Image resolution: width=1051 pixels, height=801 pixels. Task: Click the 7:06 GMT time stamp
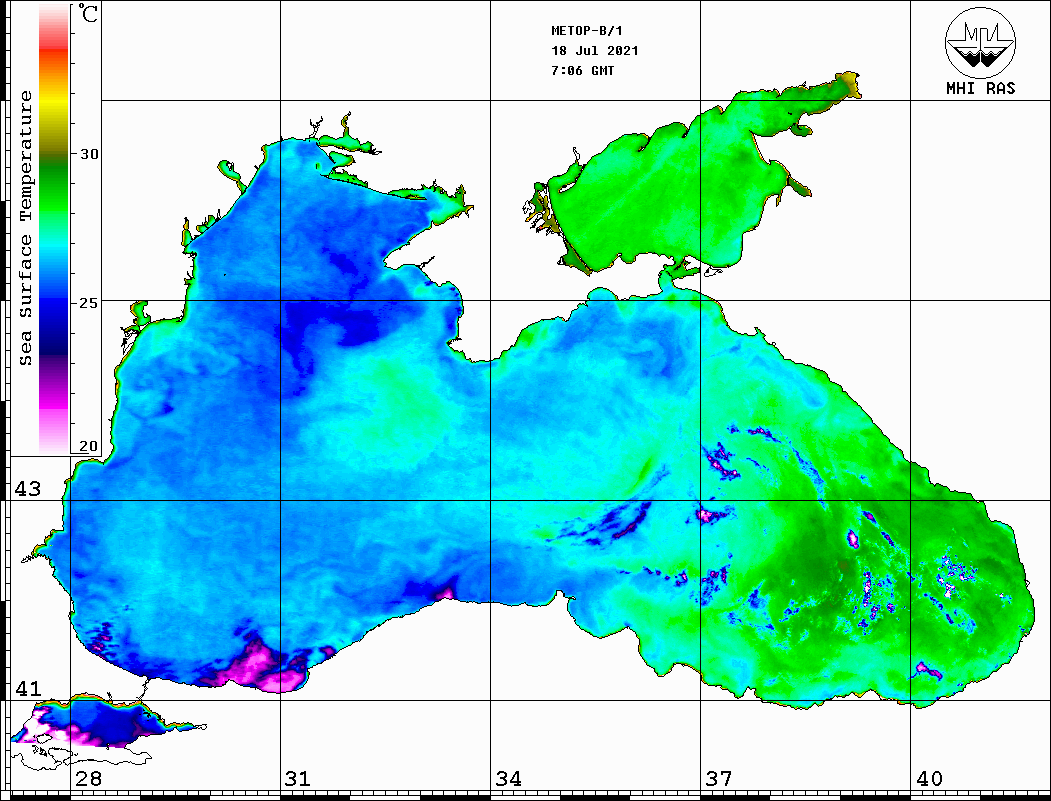click(x=582, y=71)
